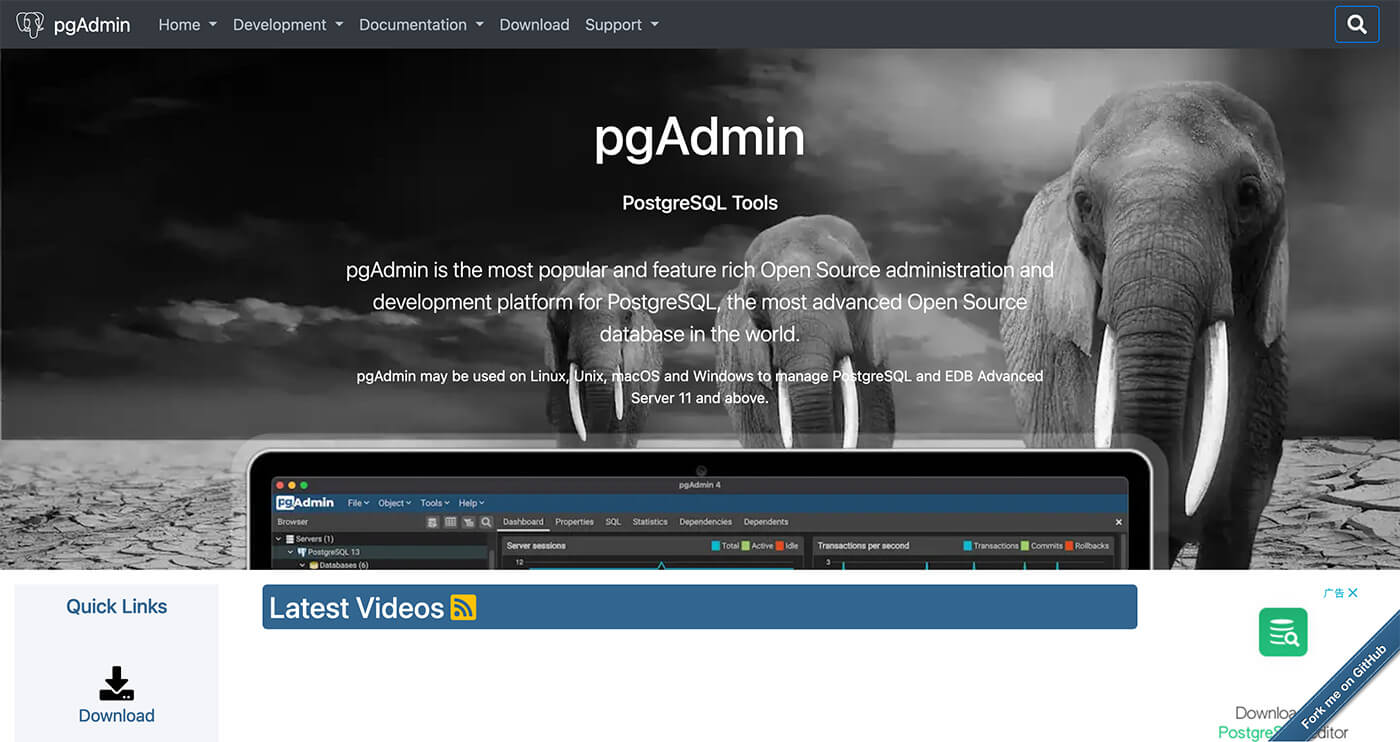The width and height of the screenshot is (1400, 742).
Task: Click the Server sessions chart title
Action: pos(536,546)
